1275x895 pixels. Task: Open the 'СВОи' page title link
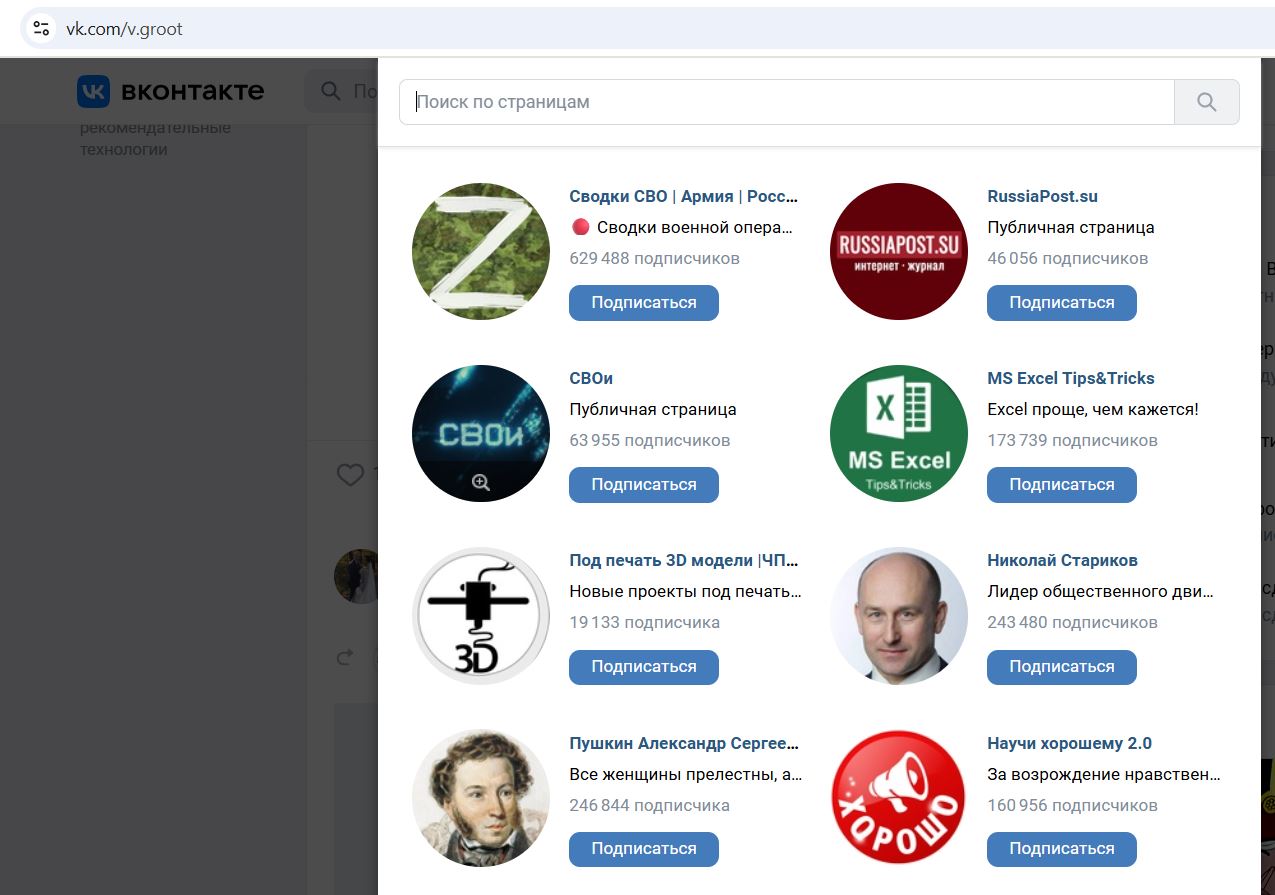[591, 378]
